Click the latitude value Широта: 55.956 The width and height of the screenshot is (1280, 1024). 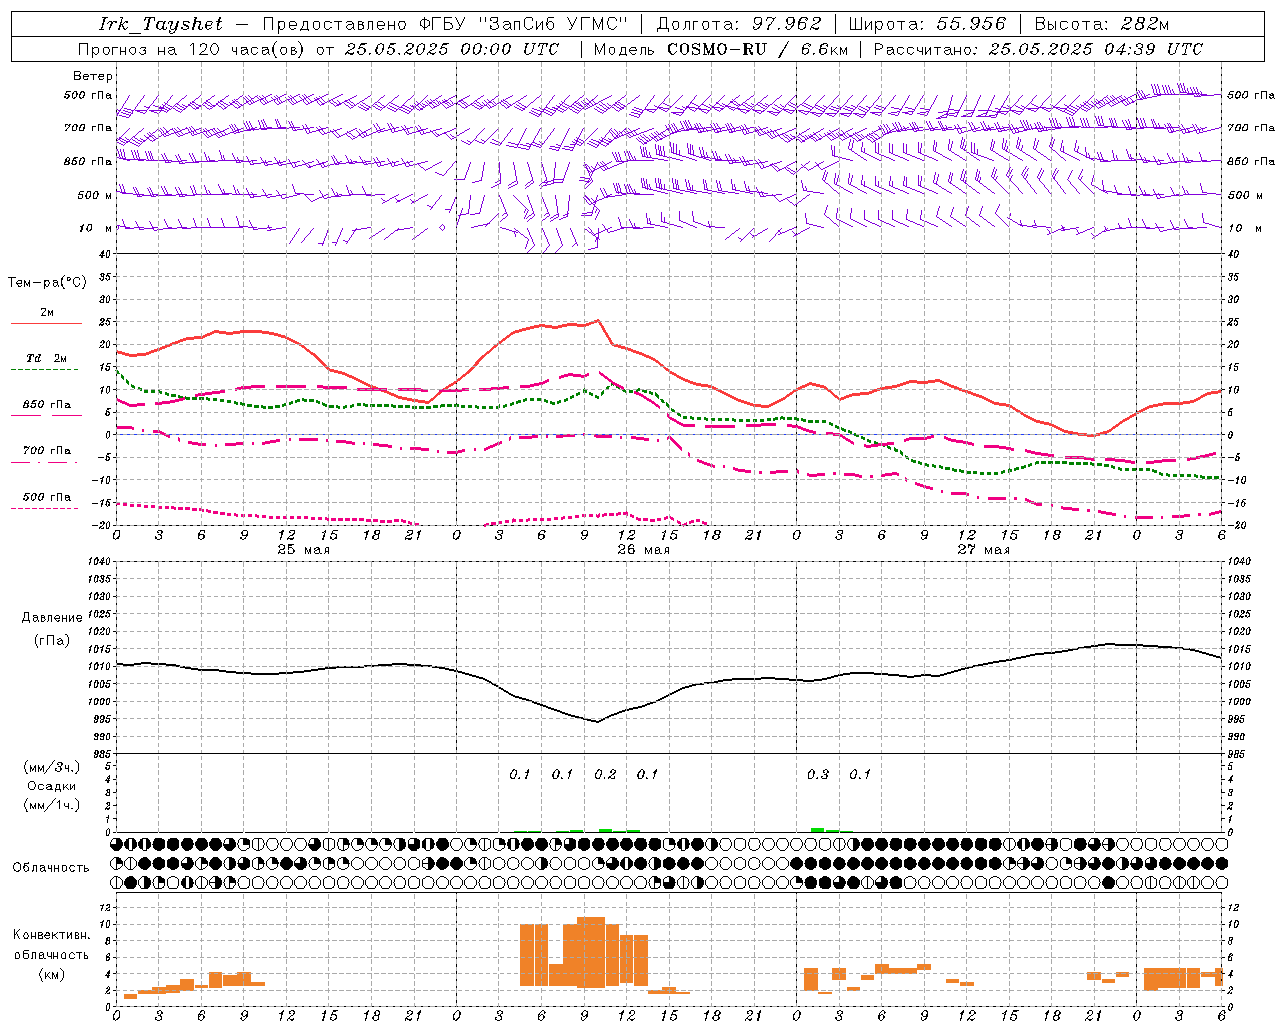927,24
